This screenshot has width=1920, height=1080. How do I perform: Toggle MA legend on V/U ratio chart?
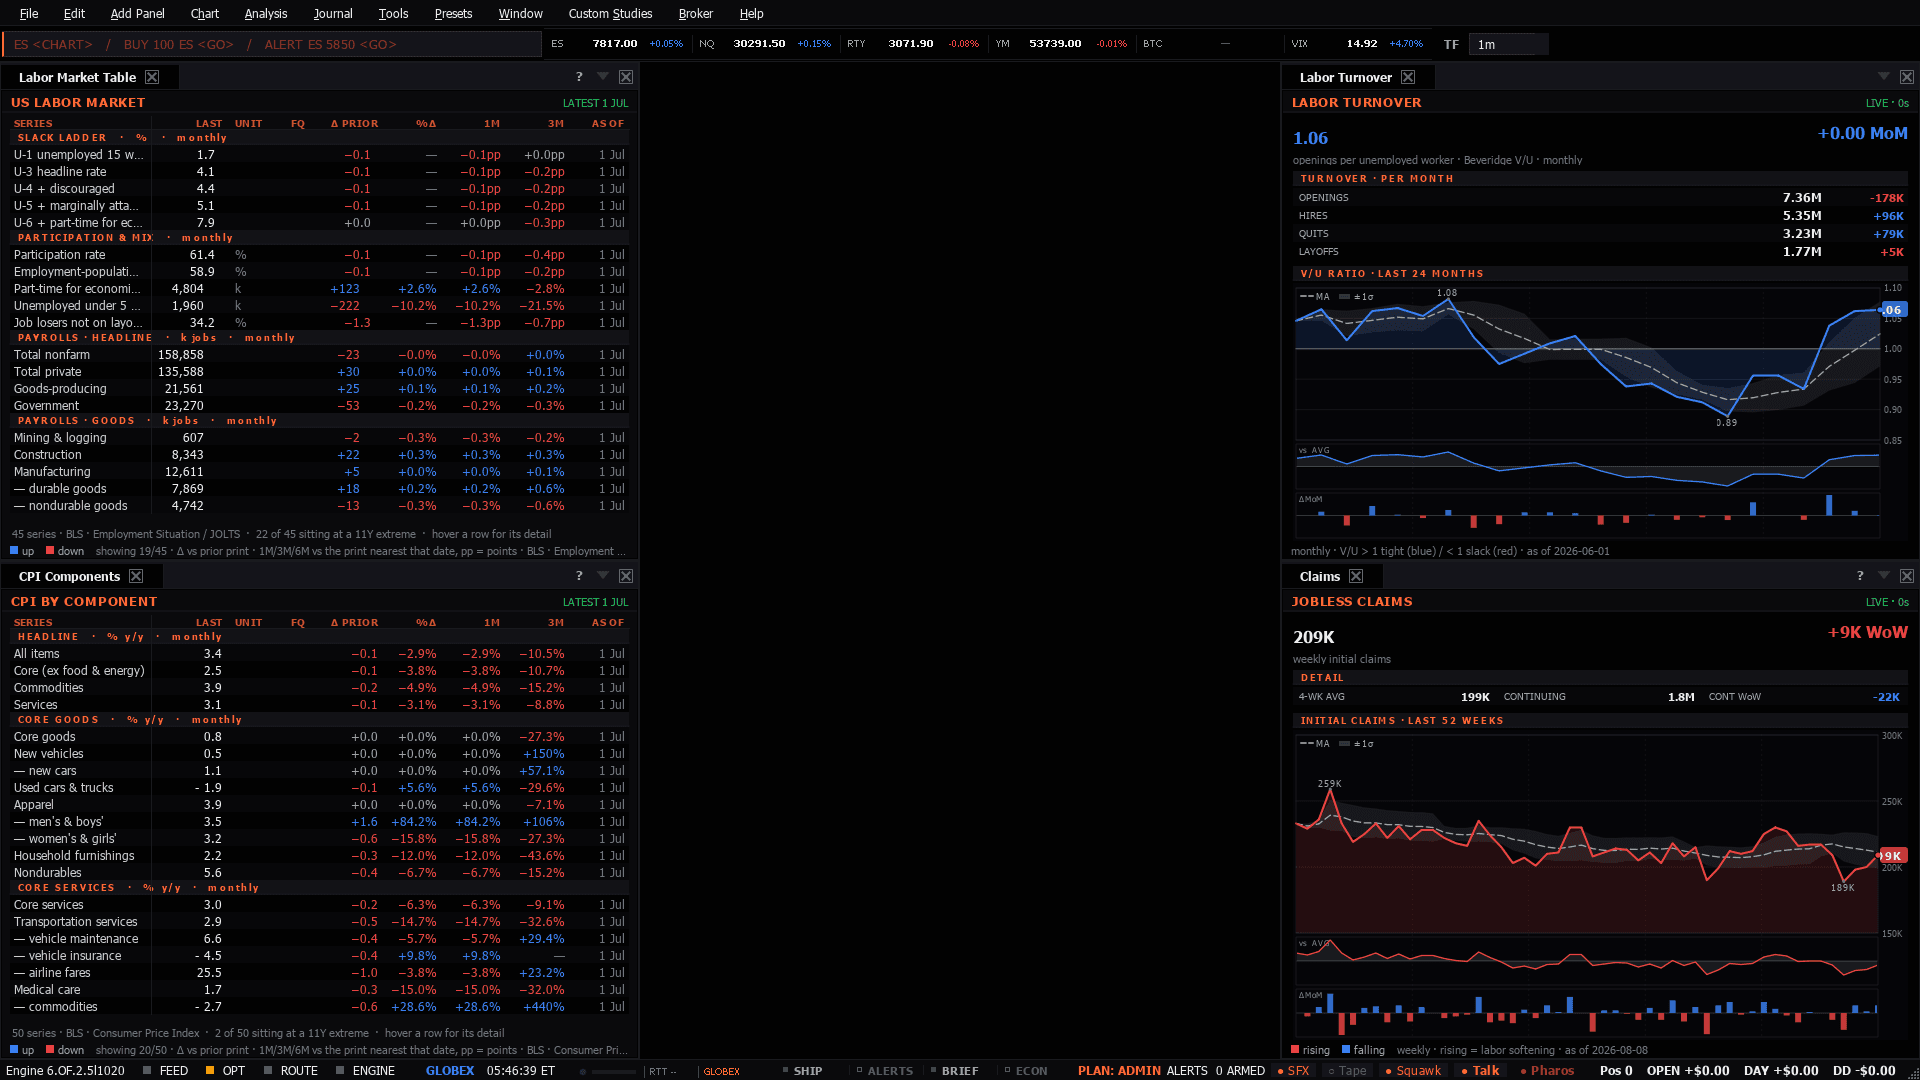tap(1315, 297)
